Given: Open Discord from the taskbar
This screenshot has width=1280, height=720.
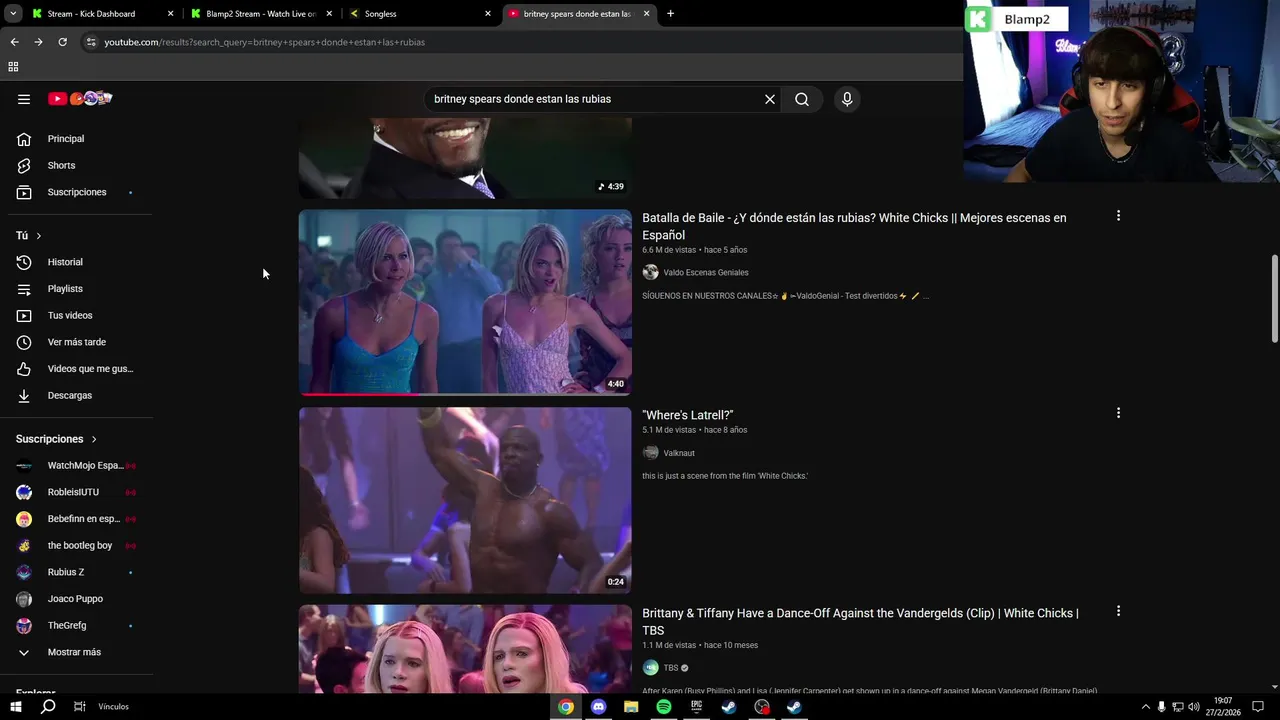Looking at the screenshot, I should (598, 707).
